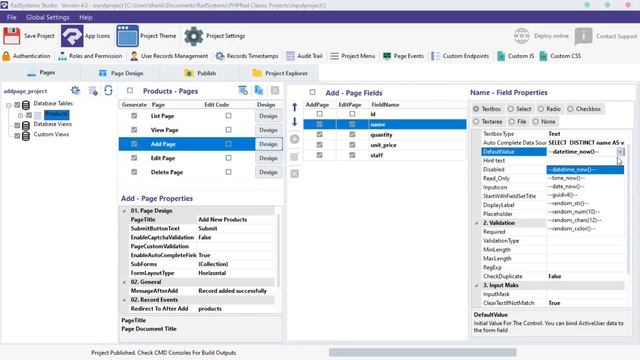Click MessageAfterAdd value text
The width and height of the screenshot is (640, 360).
[232, 291]
